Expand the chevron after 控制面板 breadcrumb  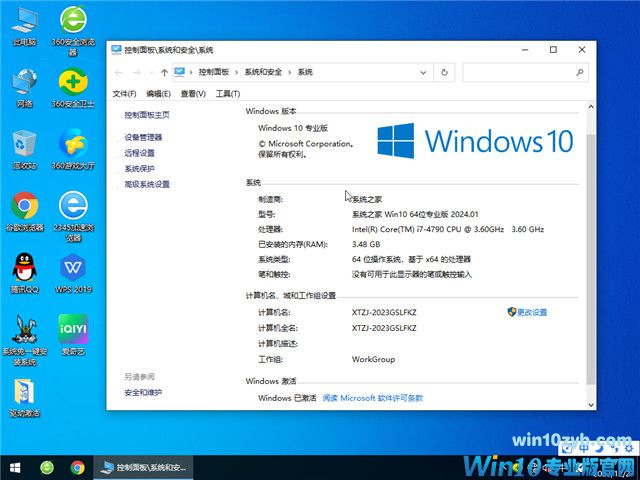click(236, 73)
